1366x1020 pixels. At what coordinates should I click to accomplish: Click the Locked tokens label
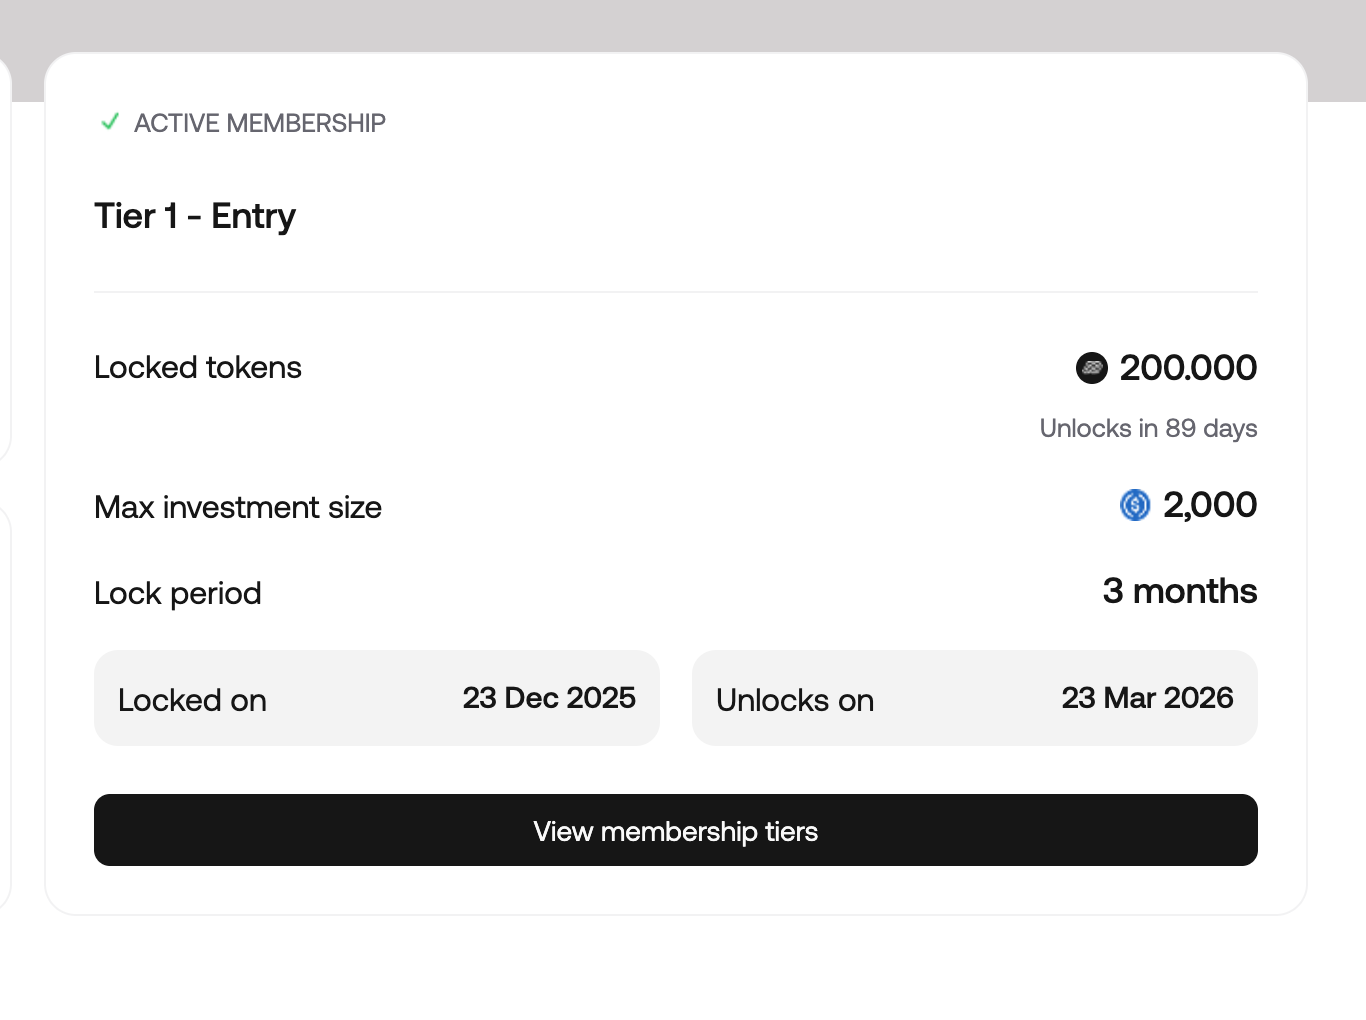[197, 367]
